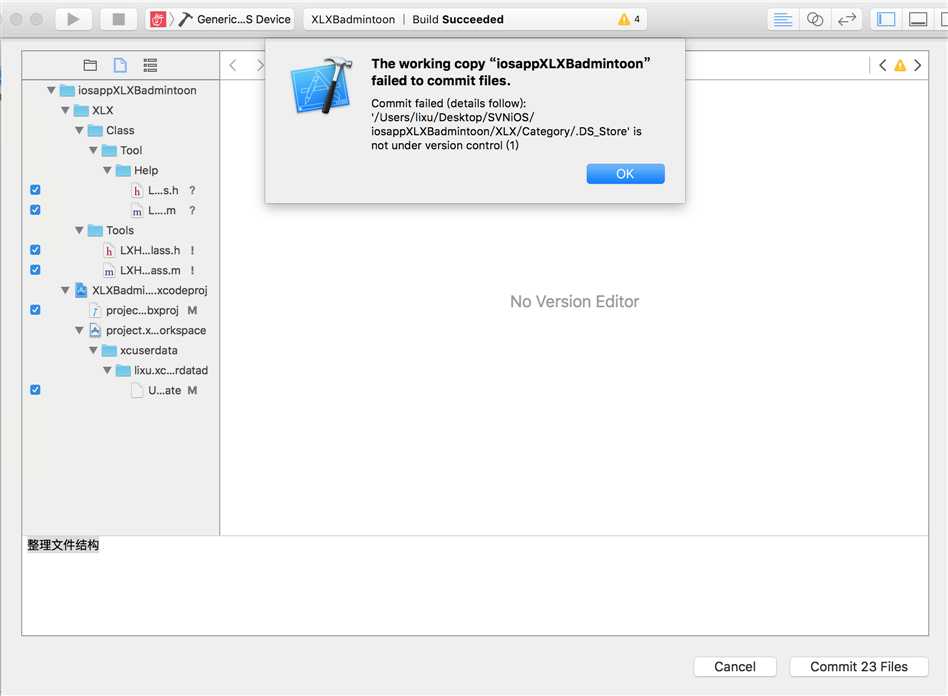This screenshot has height=696, width=948.
Task: Collapse the xcuserdata folder
Action: [x=93, y=350]
